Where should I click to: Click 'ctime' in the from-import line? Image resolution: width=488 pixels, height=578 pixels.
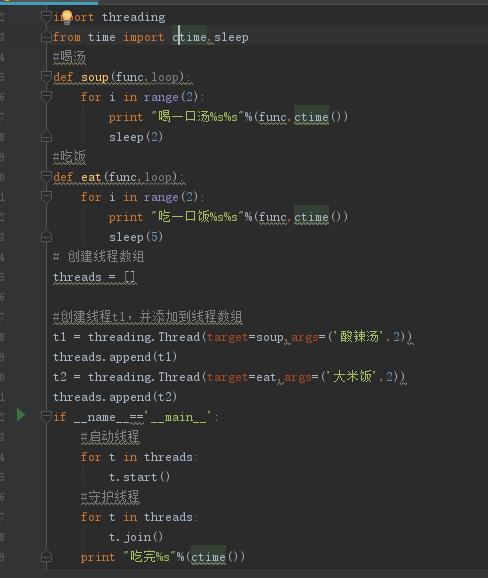(x=190, y=37)
